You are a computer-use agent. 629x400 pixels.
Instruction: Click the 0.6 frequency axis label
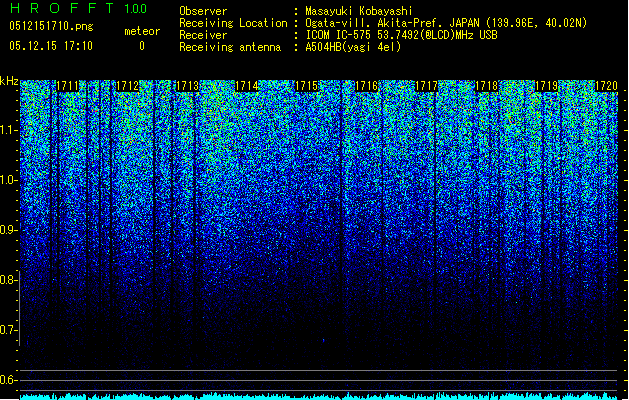coord(9,380)
